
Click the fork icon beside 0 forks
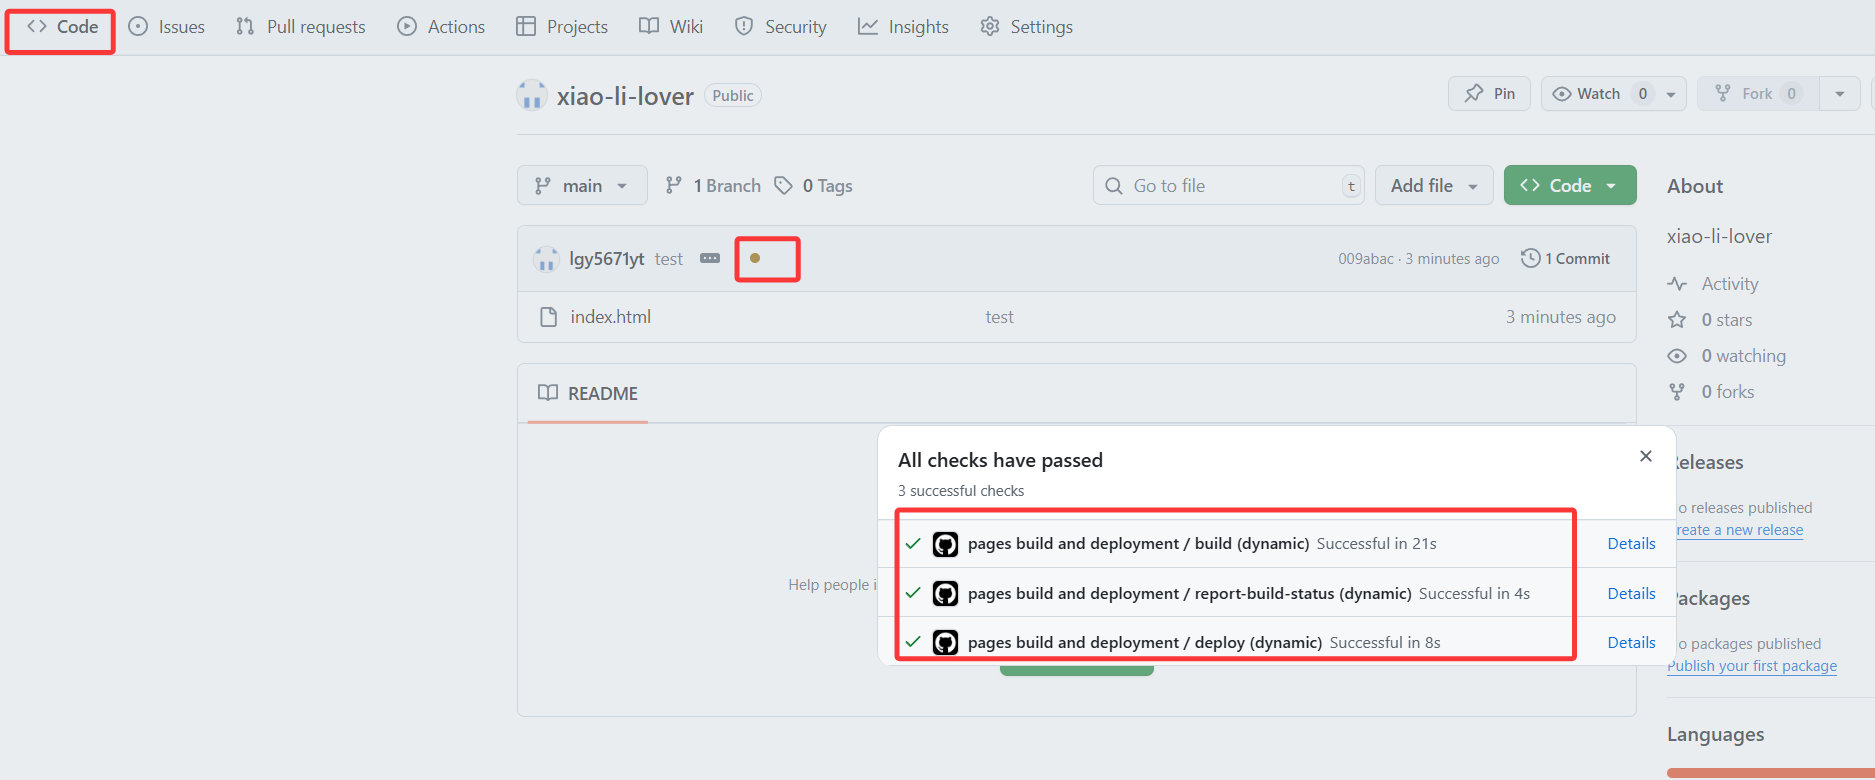(1677, 392)
